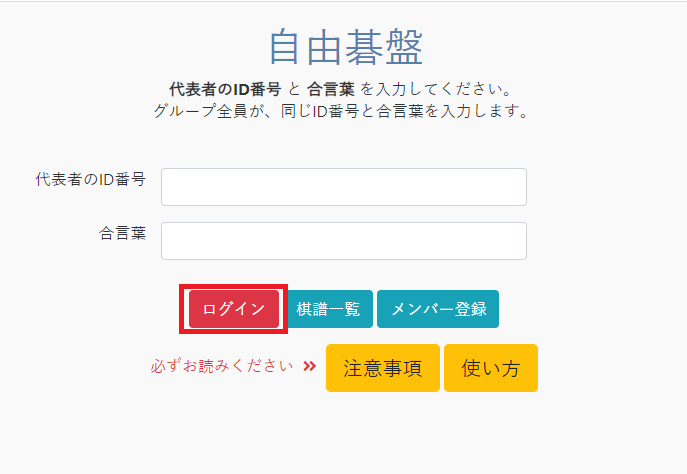This screenshot has height=474, width=687.
Task: Click the 同じID番号と合言葉 phrase
Action: 353,111
